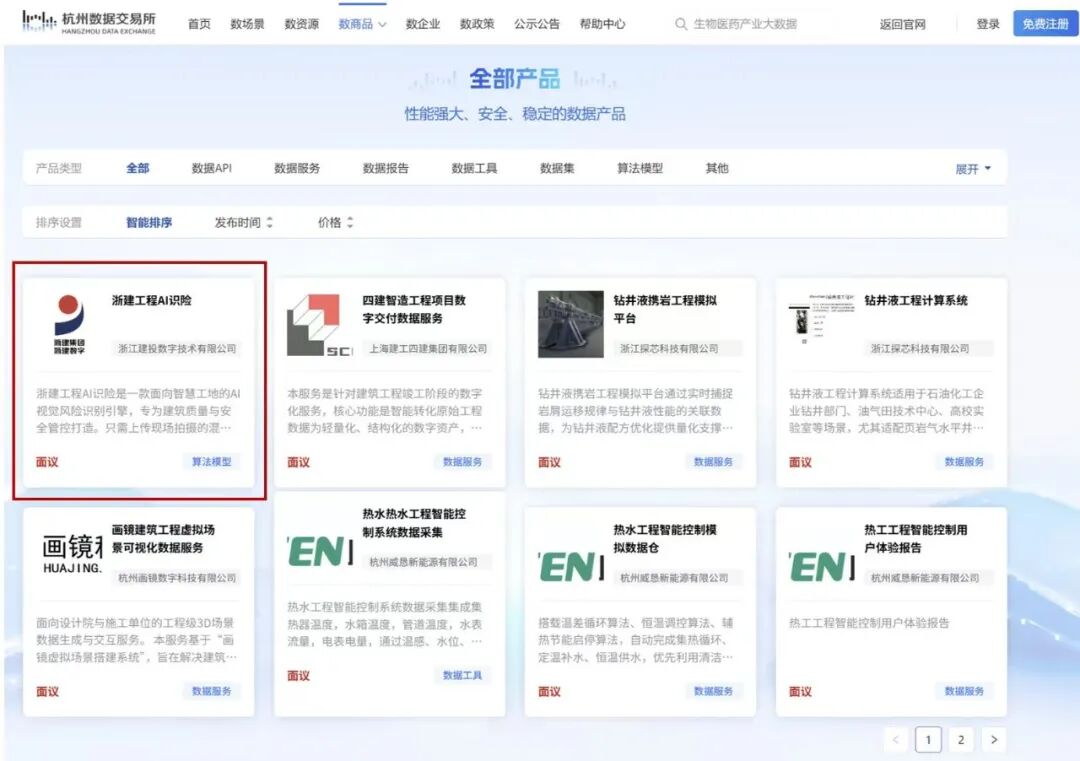Viewport: 1080px width, 761px height.
Task: Go to next page arrow
Action: click(x=994, y=740)
